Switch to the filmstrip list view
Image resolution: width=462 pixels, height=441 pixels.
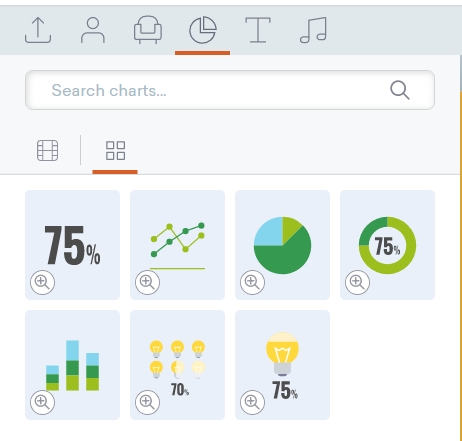point(47,151)
